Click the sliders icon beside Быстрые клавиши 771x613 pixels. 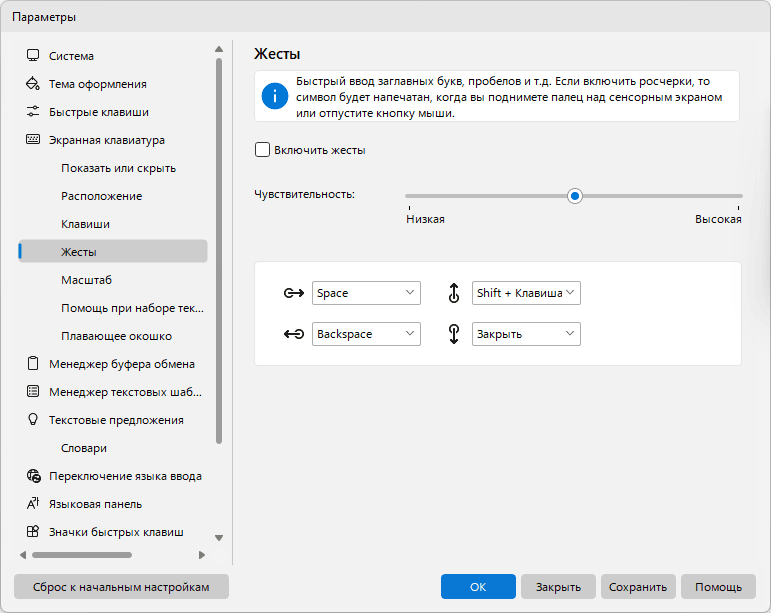point(33,112)
